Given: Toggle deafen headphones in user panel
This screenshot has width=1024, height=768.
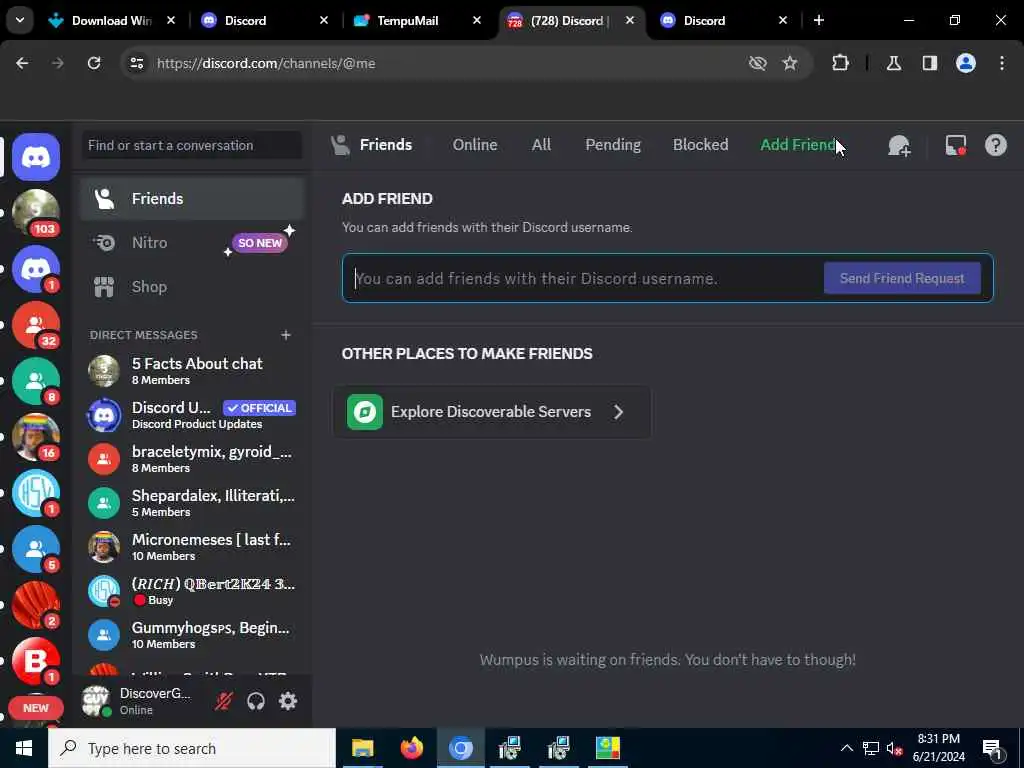Looking at the screenshot, I should pyautogui.click(x=256, y=701).
